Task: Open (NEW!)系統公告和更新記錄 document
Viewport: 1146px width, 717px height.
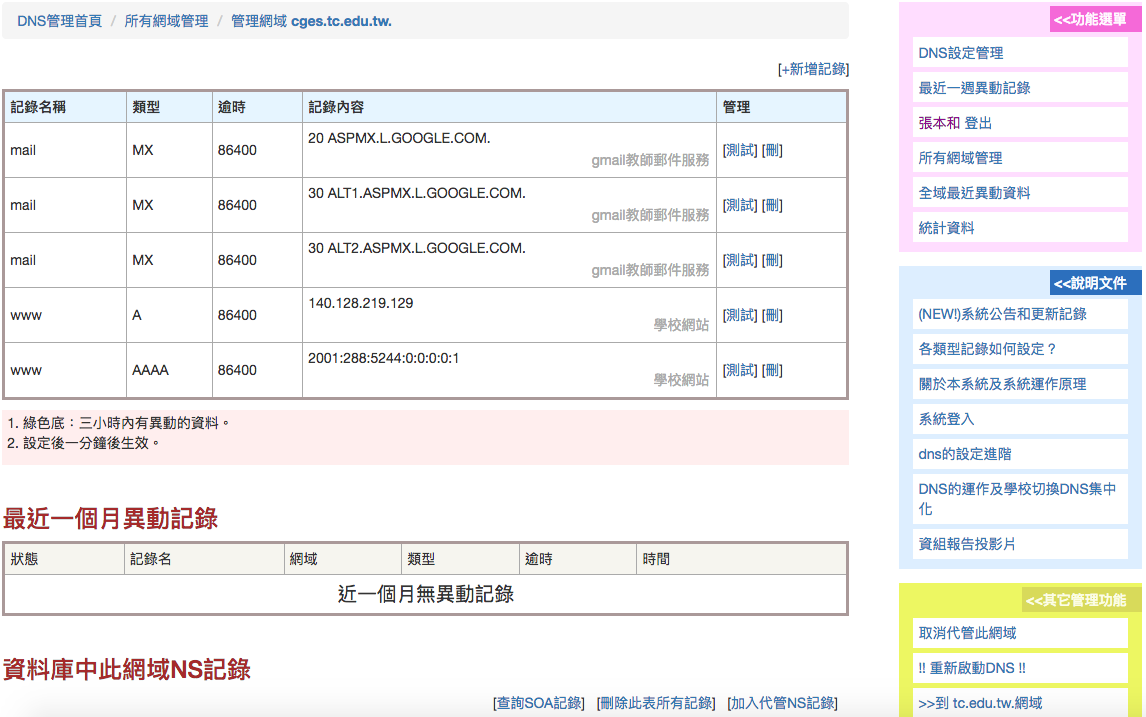Action: click(x=1002, y=314)
